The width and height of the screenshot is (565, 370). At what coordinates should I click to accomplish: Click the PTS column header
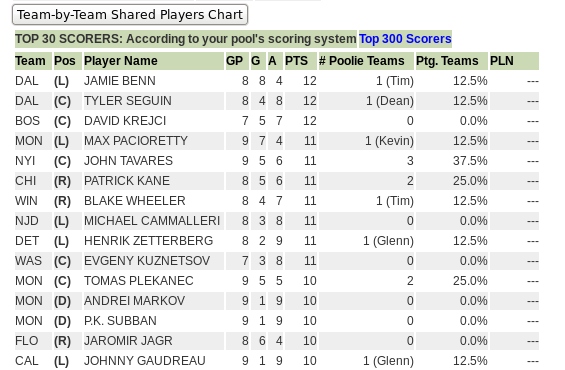[x=301, y=61]
